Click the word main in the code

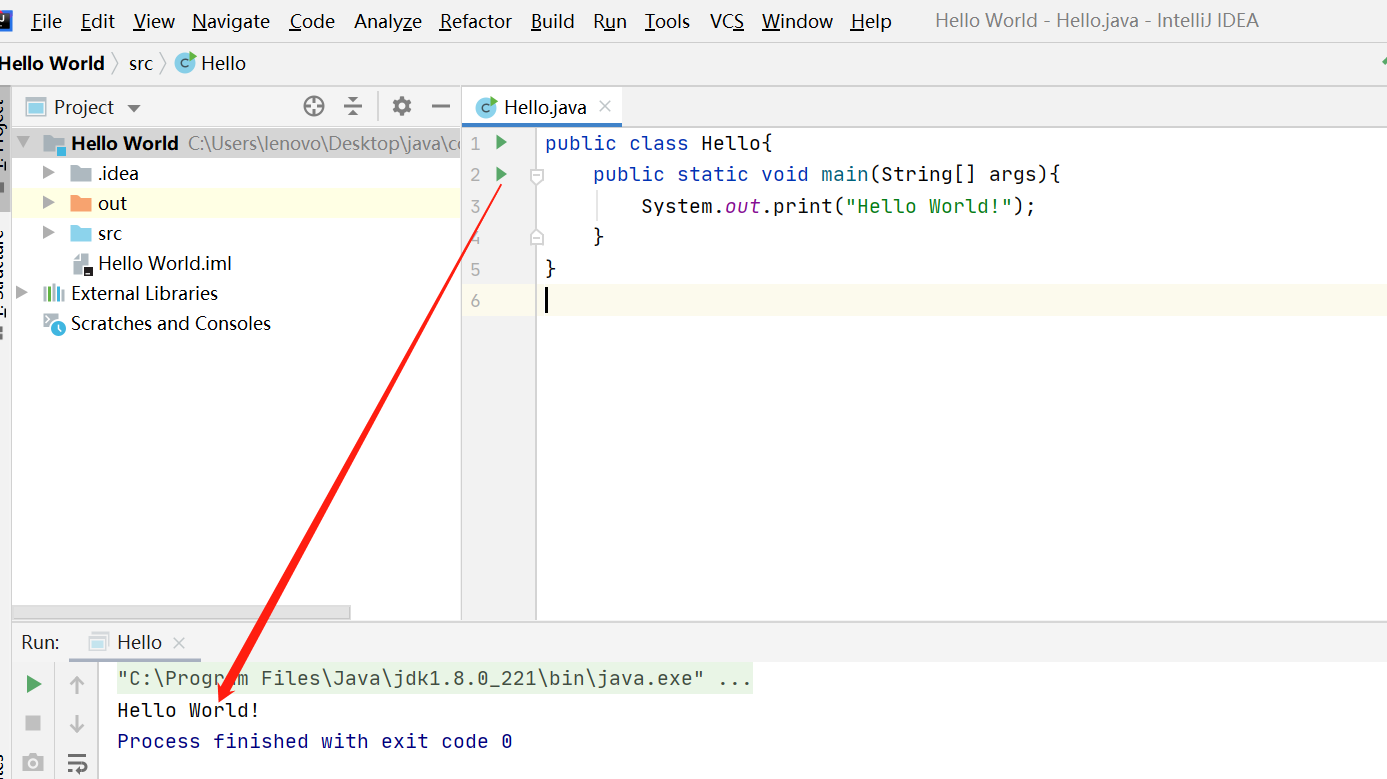click(x=845, y=174)
